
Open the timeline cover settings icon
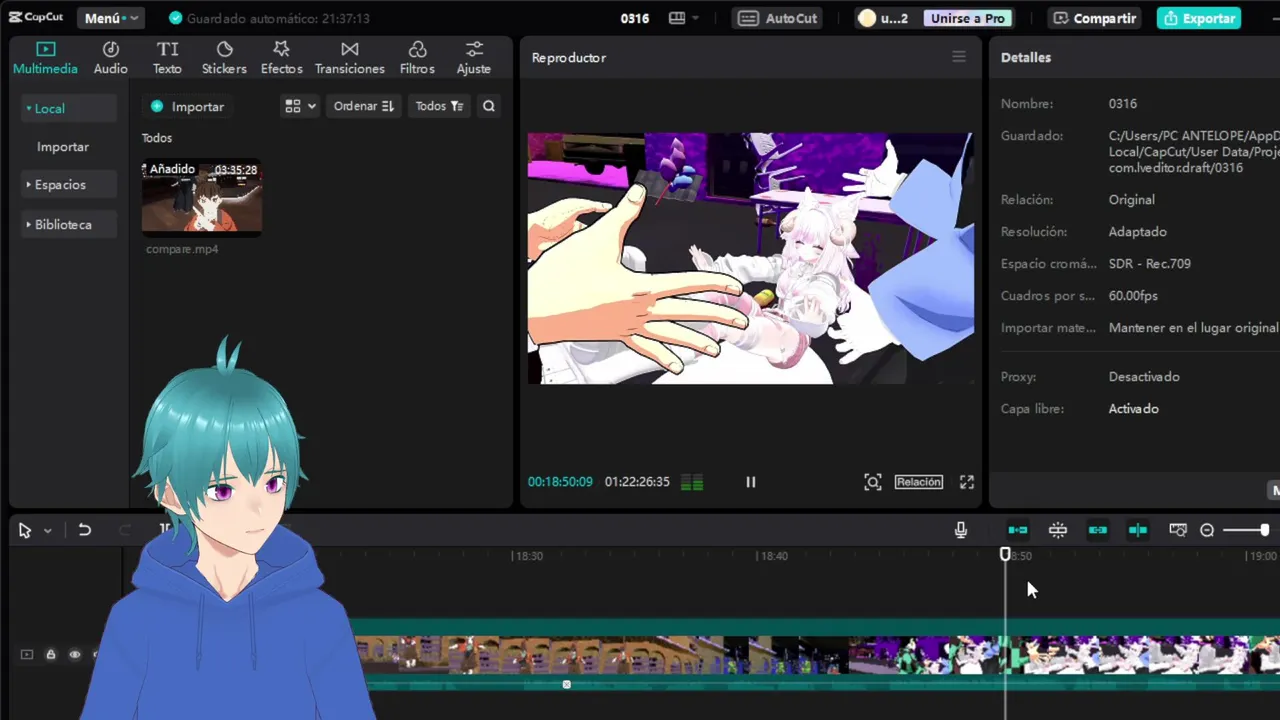click(1178, 530)
